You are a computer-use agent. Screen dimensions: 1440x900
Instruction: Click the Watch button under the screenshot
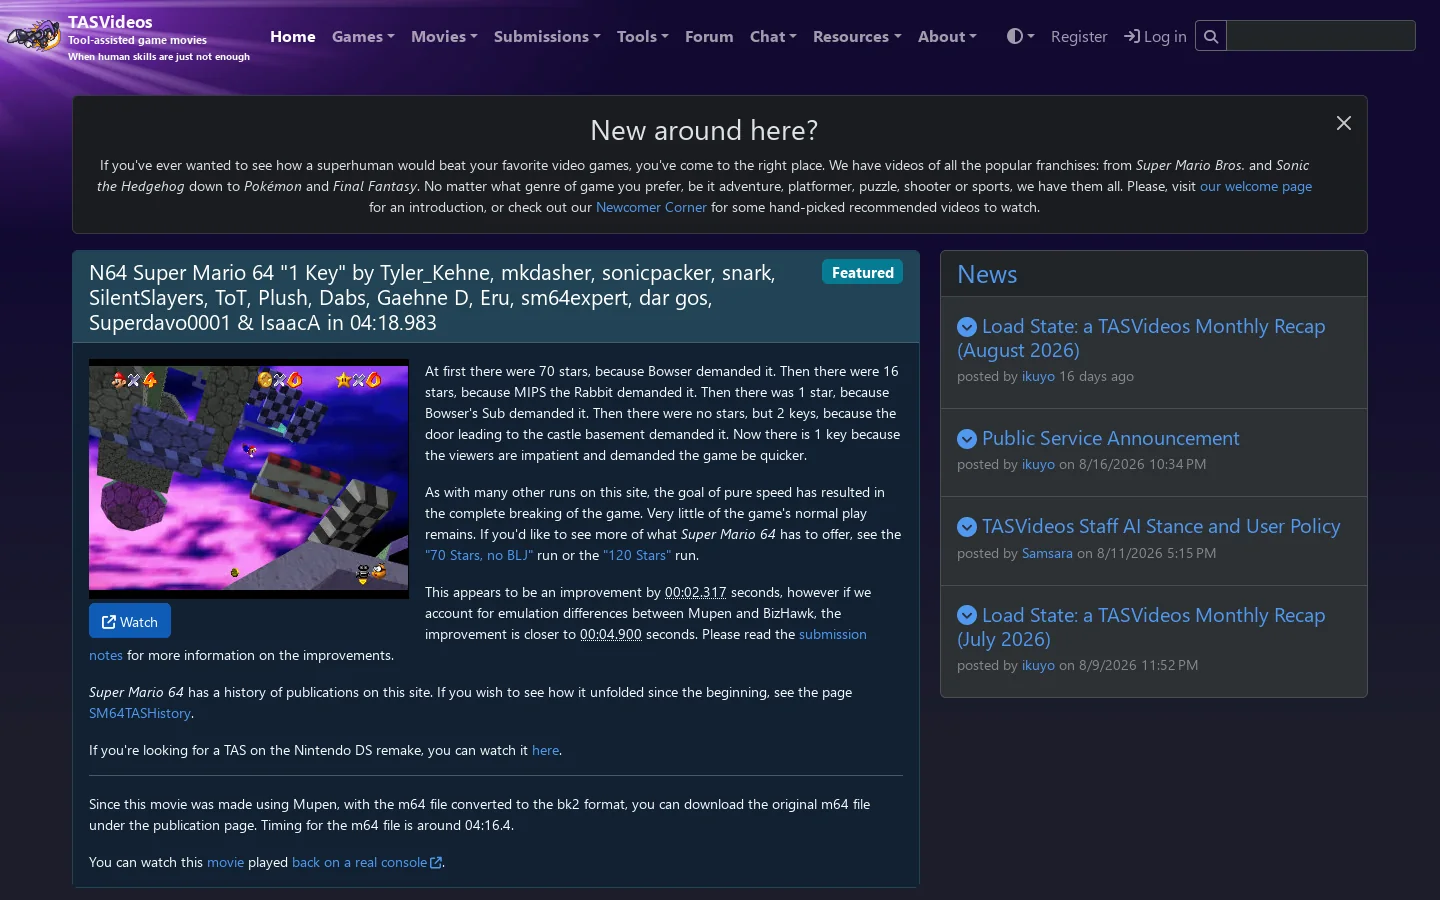[x=130, y=621]
